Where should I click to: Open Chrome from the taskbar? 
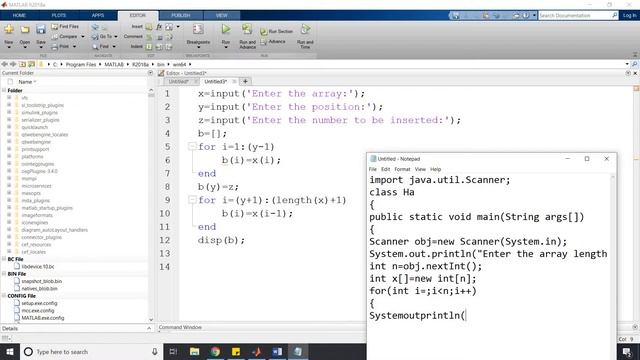[215, 351]
